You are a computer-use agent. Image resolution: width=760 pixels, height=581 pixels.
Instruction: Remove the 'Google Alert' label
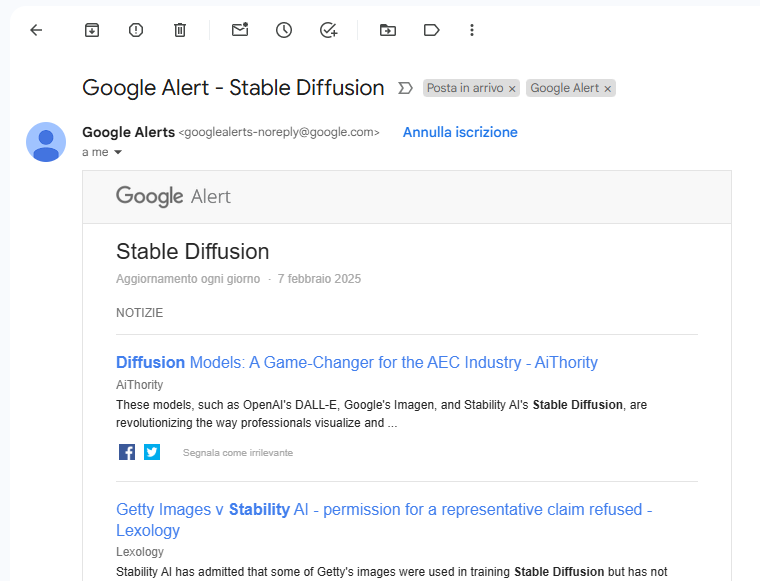point(607,89)
